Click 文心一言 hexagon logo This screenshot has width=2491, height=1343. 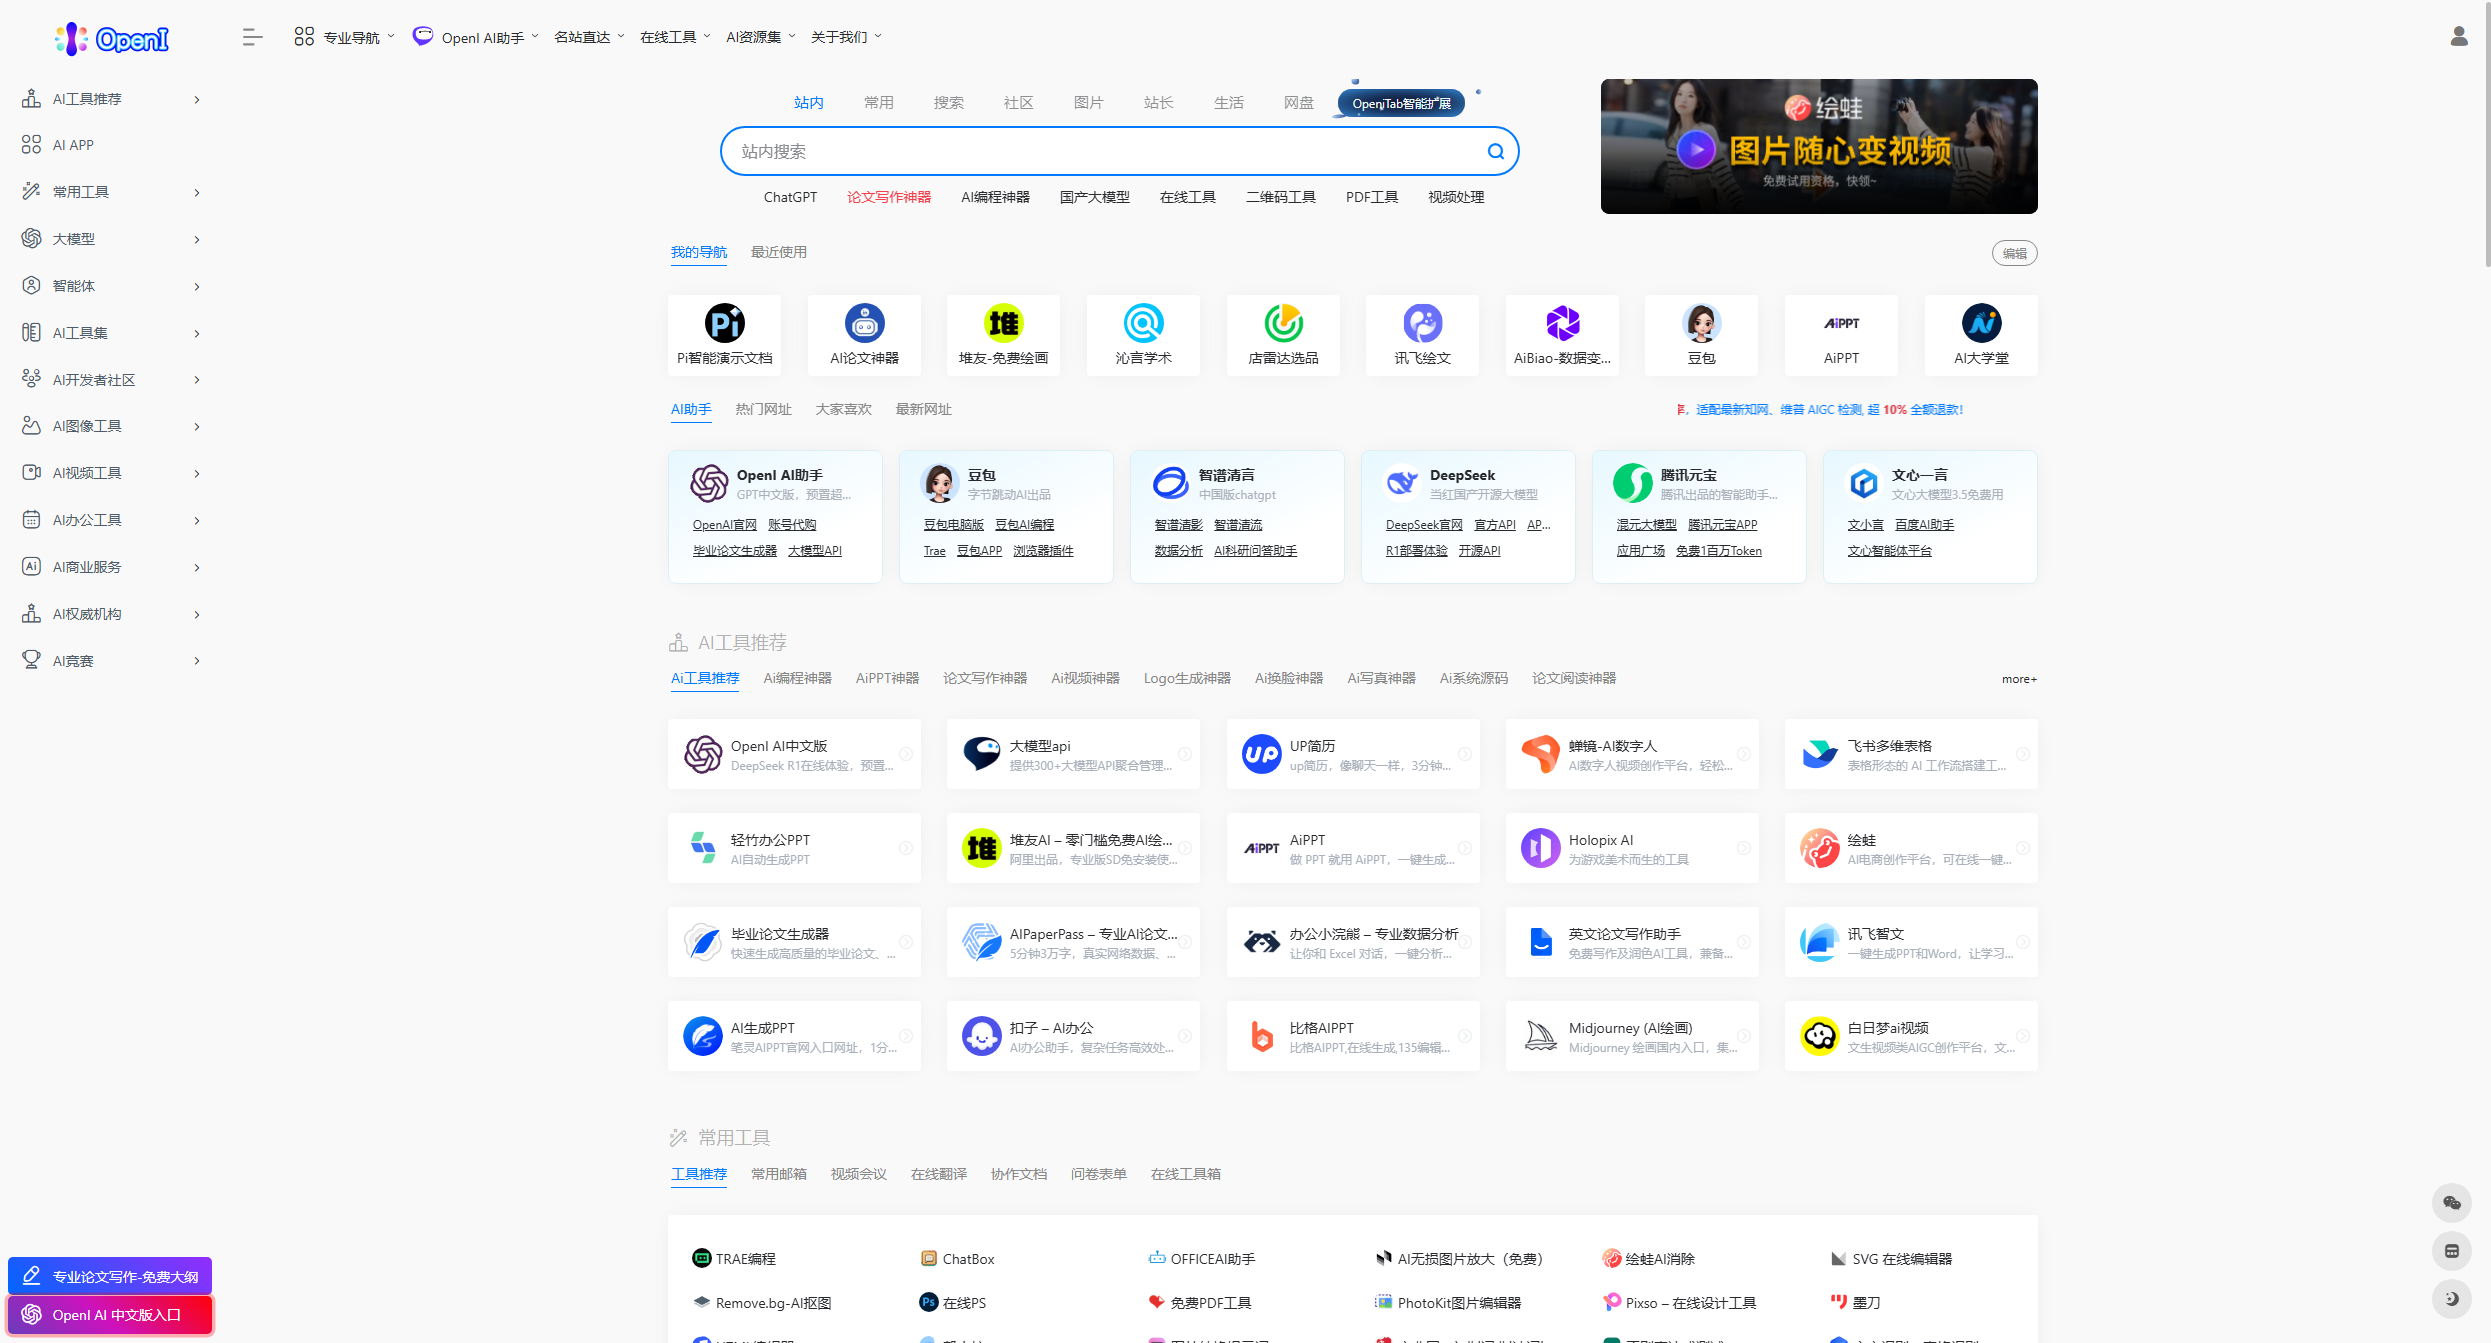click(1864, 483)
